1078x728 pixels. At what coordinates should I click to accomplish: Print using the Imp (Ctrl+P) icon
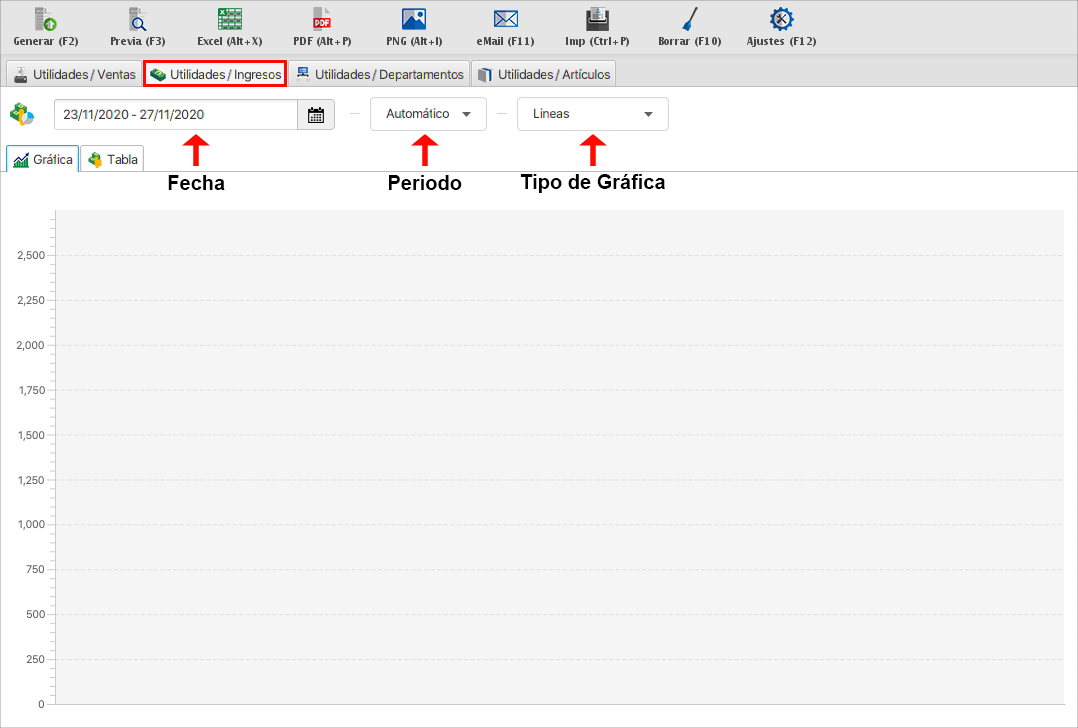pos(598,19)
